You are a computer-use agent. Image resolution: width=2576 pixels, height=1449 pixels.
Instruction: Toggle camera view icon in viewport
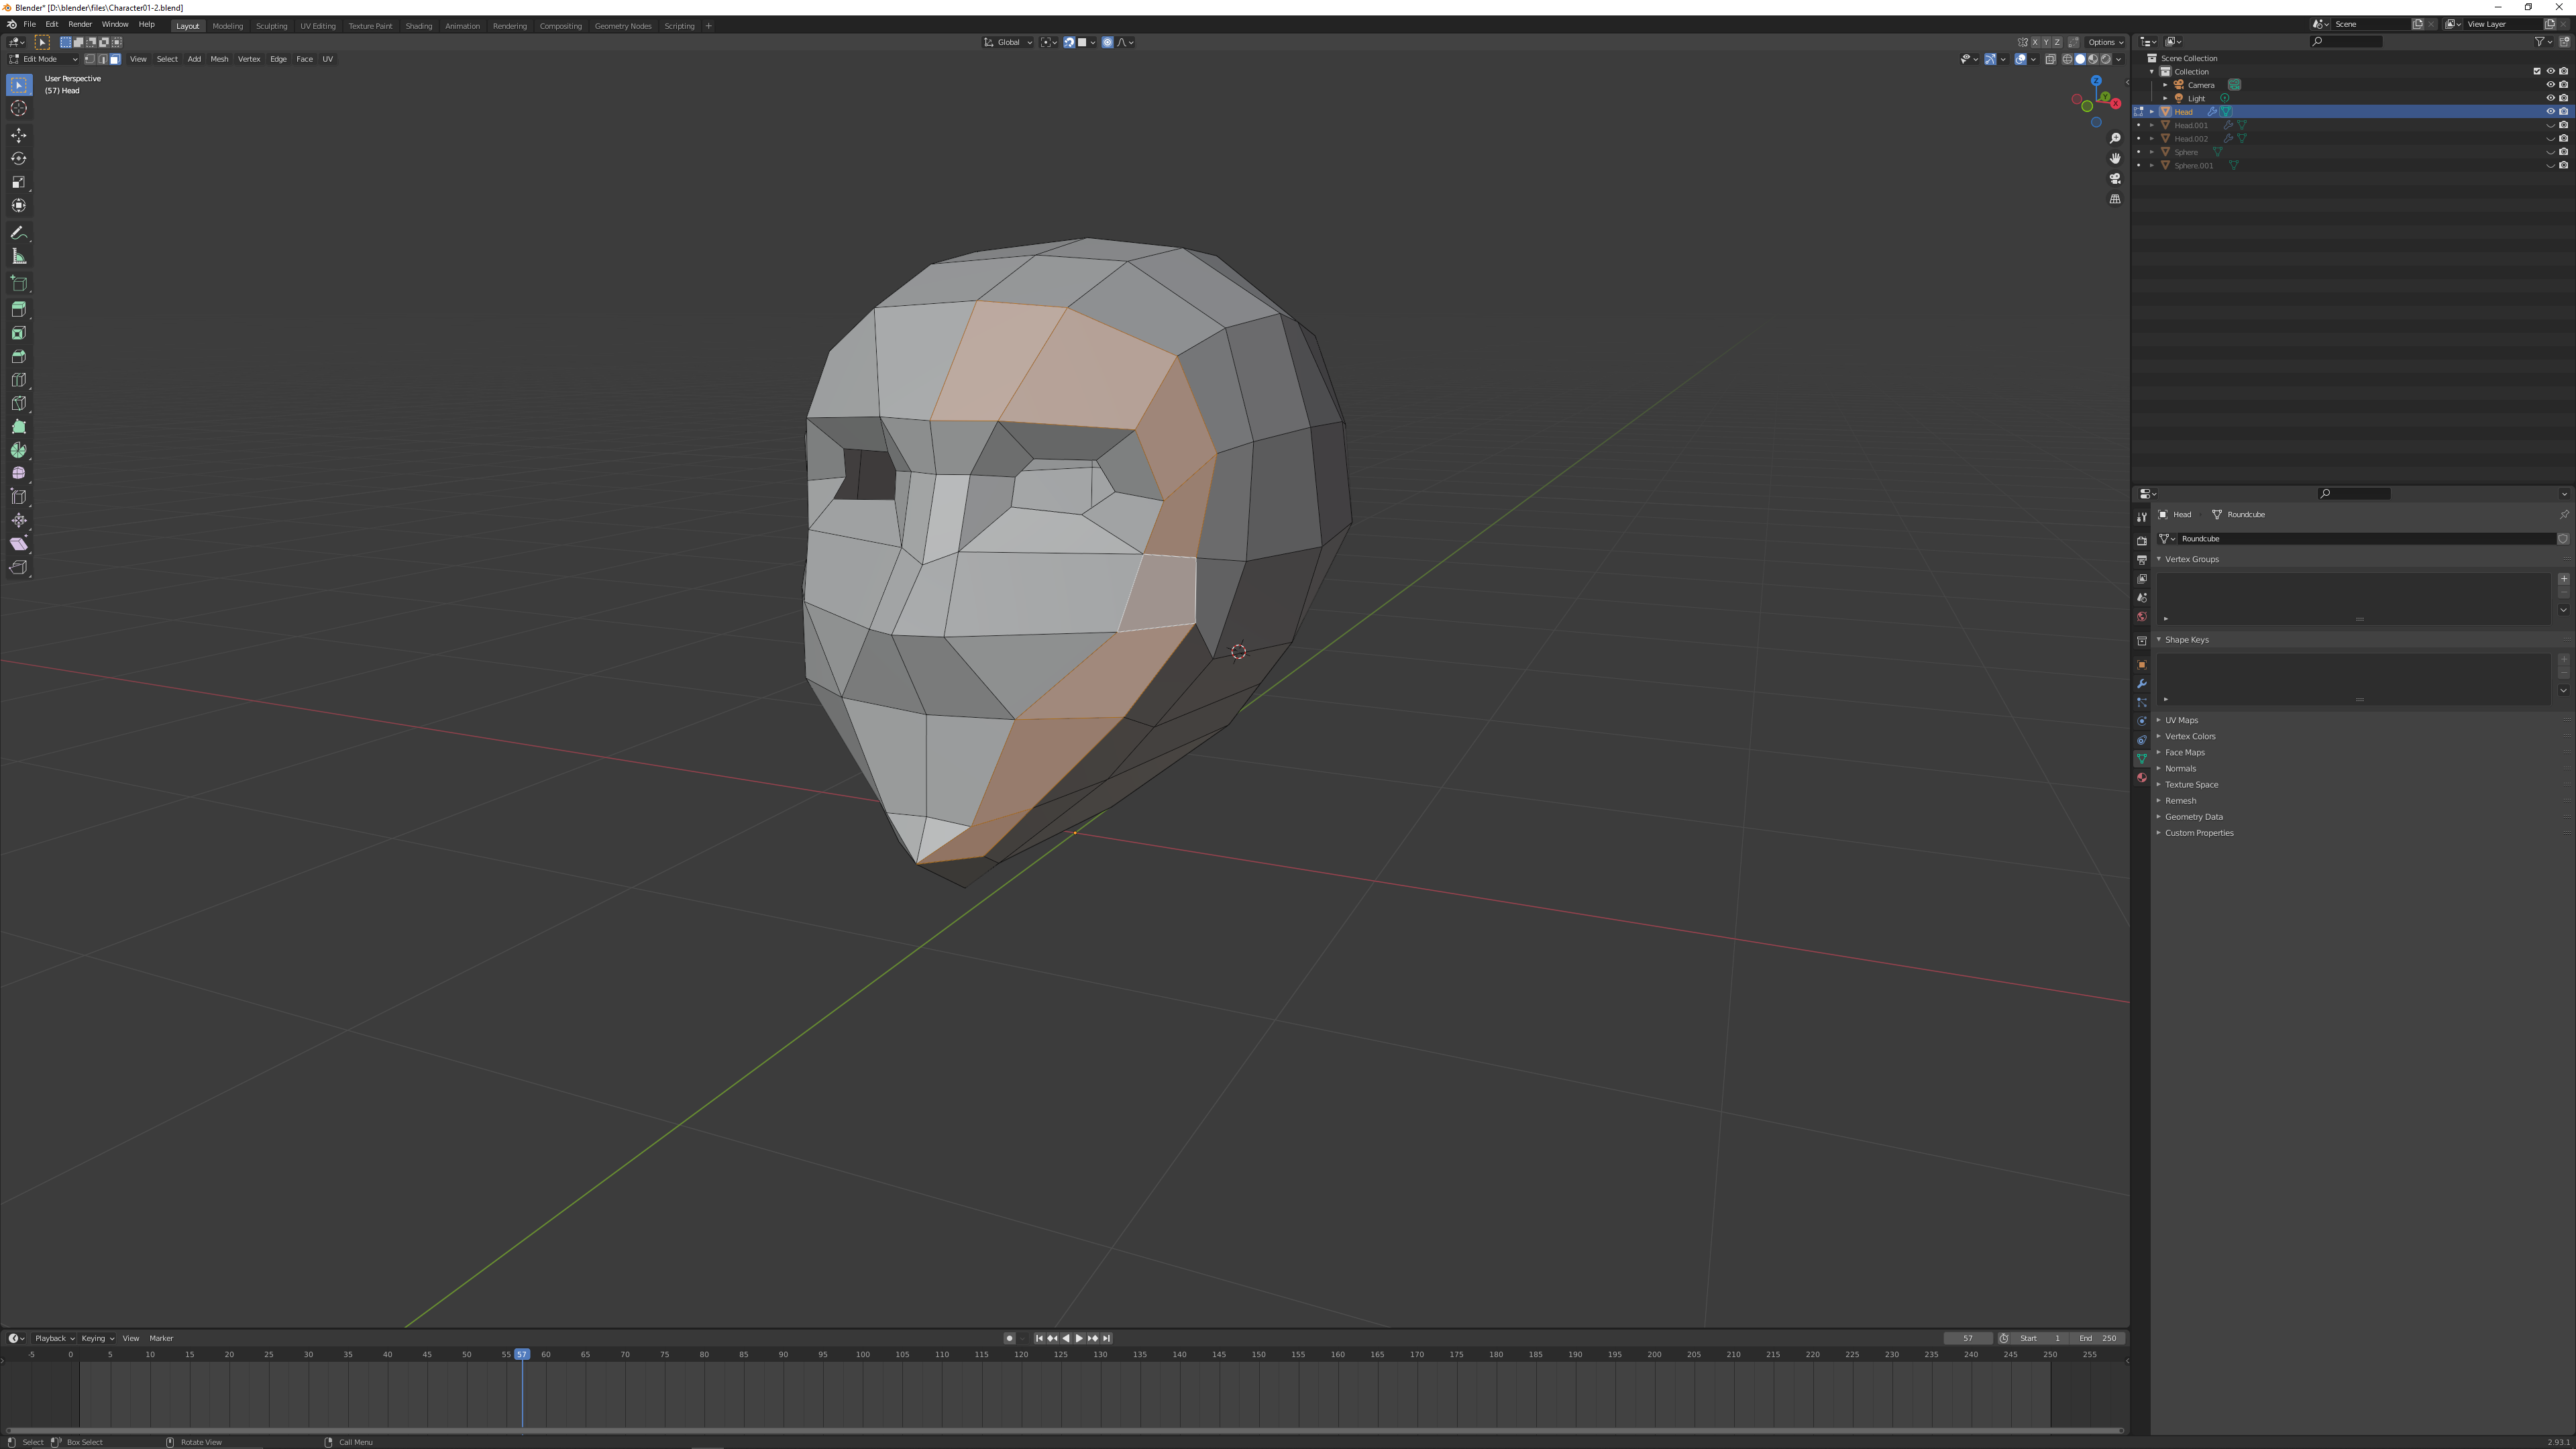click(x=2115, y=179)
